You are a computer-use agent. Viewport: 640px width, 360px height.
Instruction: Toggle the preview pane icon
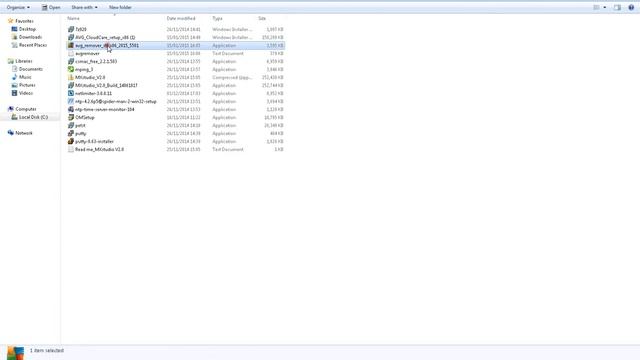click(x=617, y=7)
